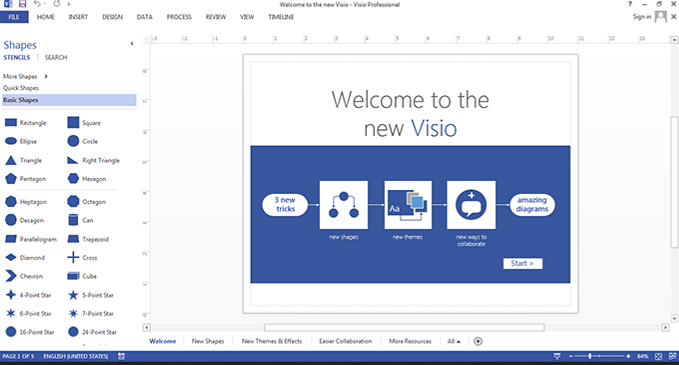
Task: Open the Undo history dropdown arrow
Action: coord(44,4)
